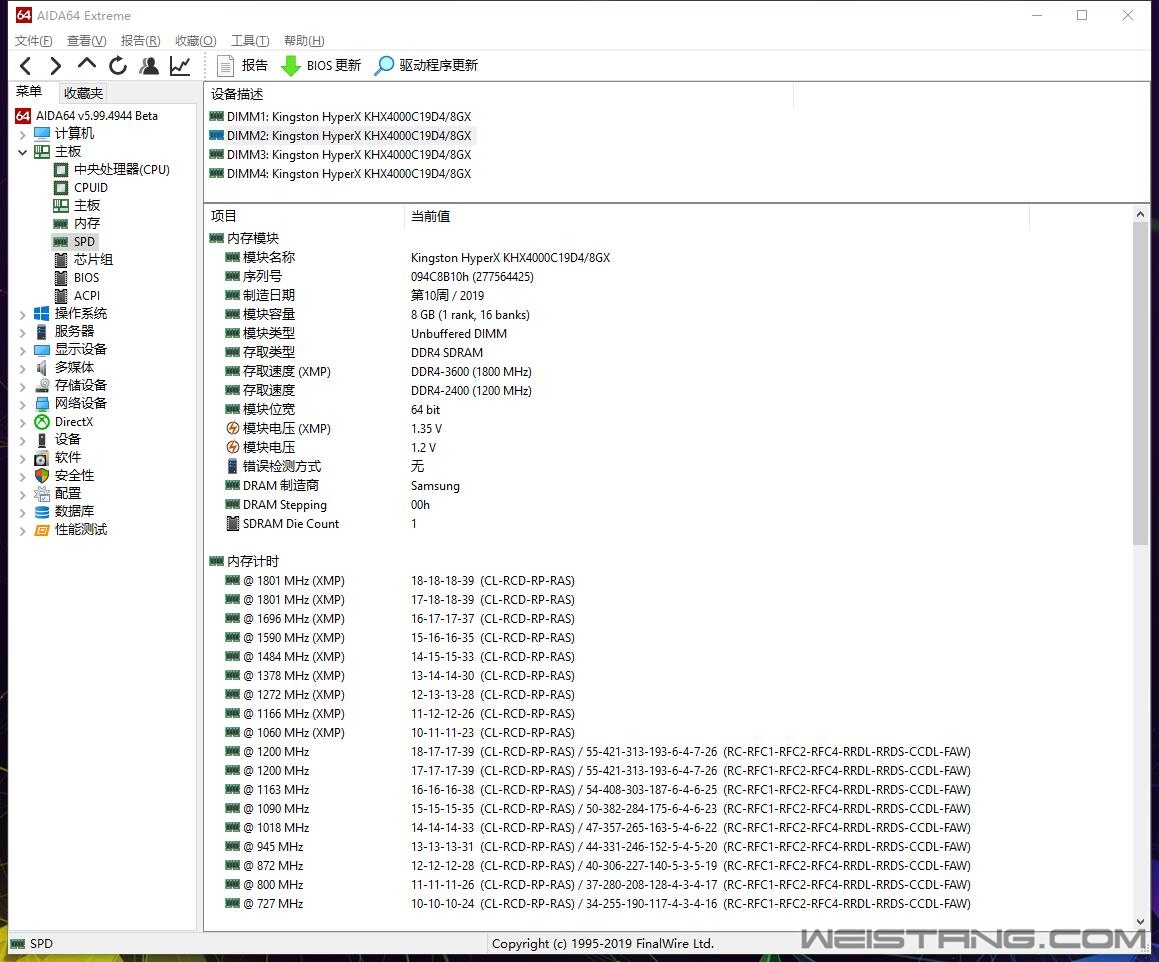Open the 文件(F) menu

click(33, 41)
